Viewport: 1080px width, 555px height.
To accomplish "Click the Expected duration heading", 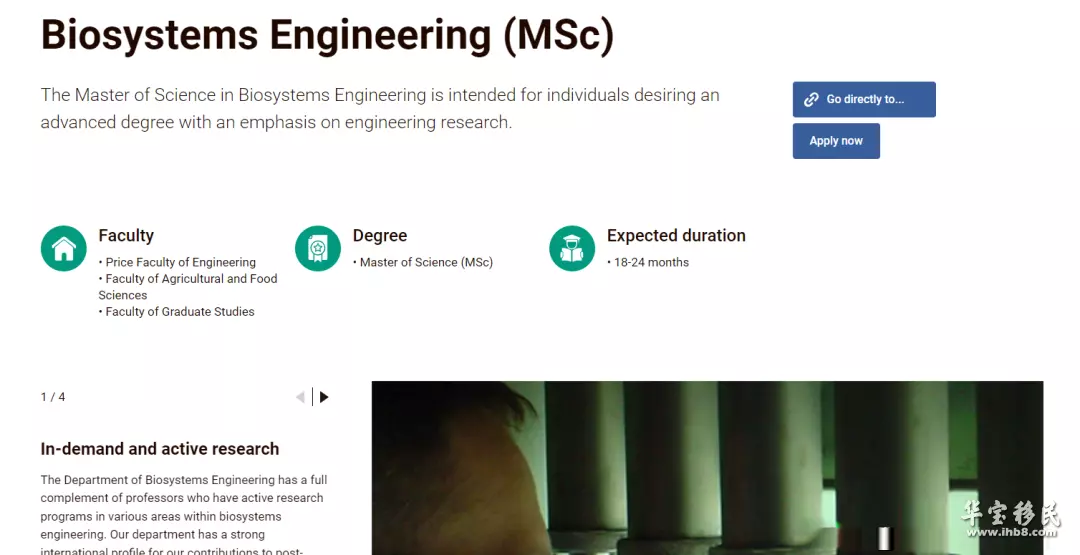I will pos(676,236).
